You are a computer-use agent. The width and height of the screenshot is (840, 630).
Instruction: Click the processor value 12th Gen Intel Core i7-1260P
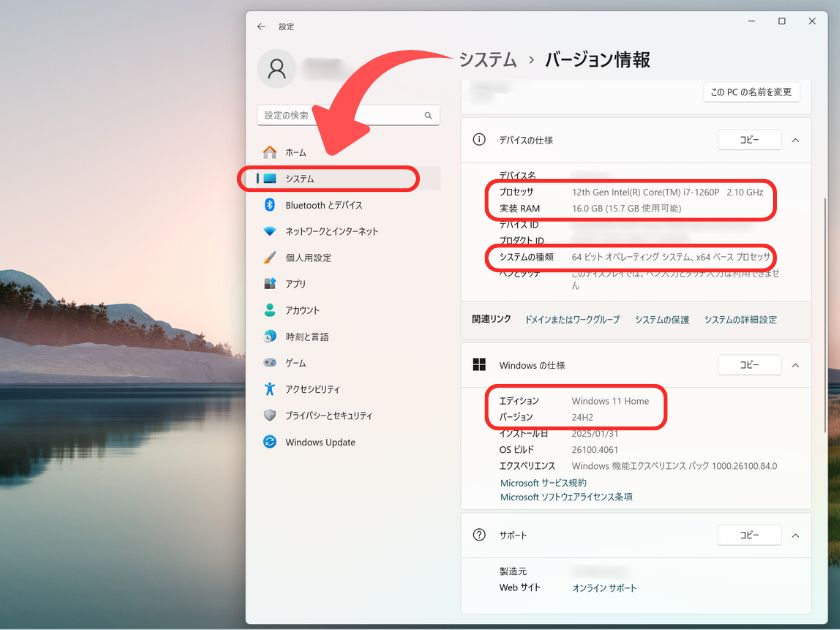pos(668,192)
